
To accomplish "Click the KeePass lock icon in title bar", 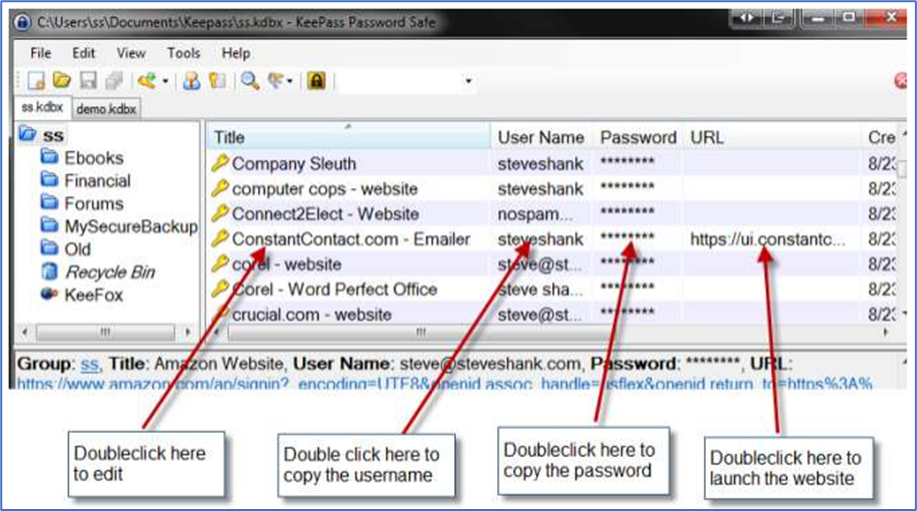I will (x=22, y=22).
